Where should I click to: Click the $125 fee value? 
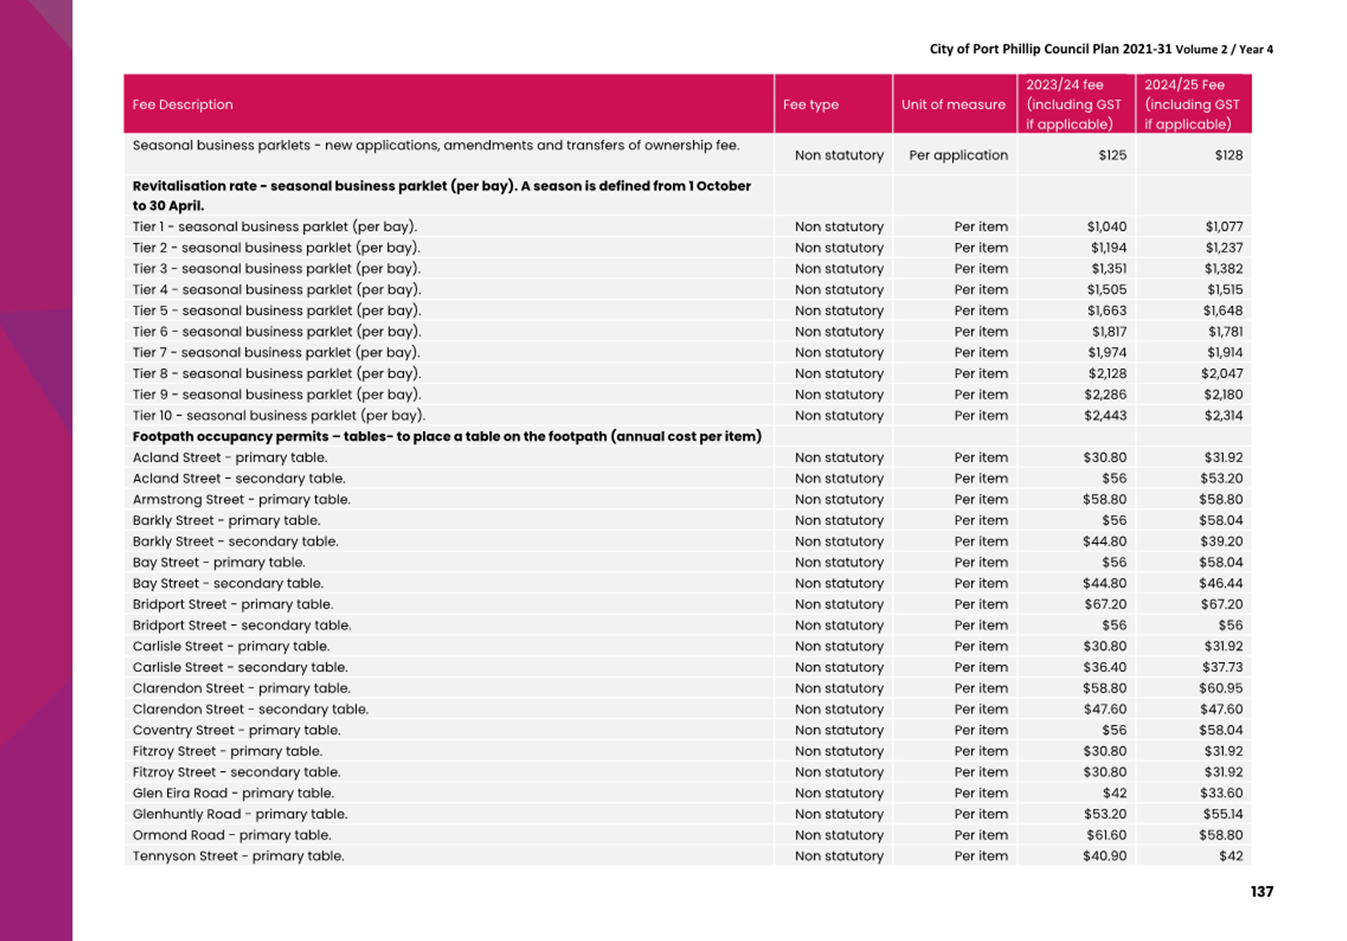(x=1112, y=155)
